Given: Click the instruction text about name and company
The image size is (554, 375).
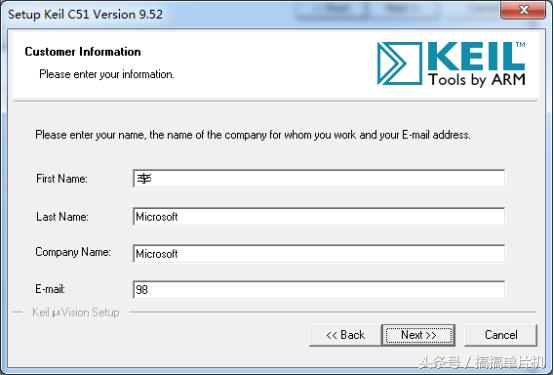Looking at the screenshot, I should point(253,135).
